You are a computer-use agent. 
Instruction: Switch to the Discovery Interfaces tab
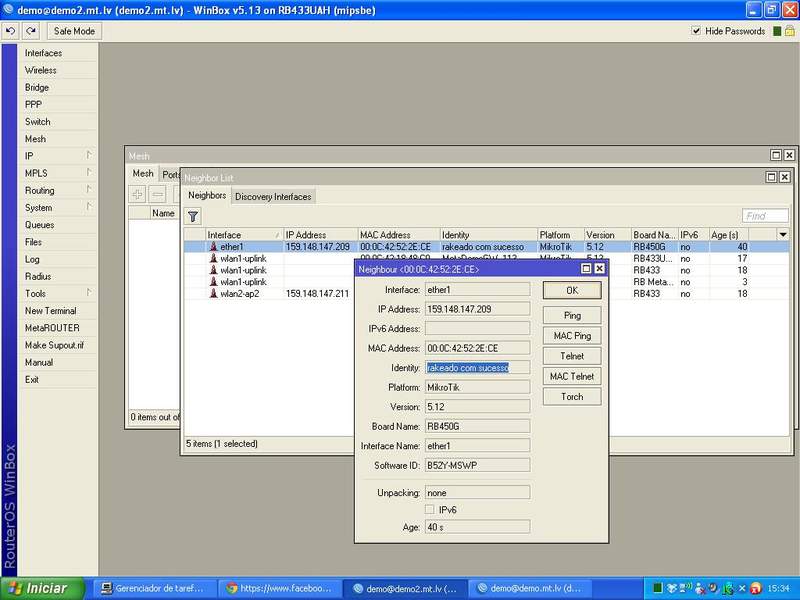pyautogui.click(x=273, y=196)
